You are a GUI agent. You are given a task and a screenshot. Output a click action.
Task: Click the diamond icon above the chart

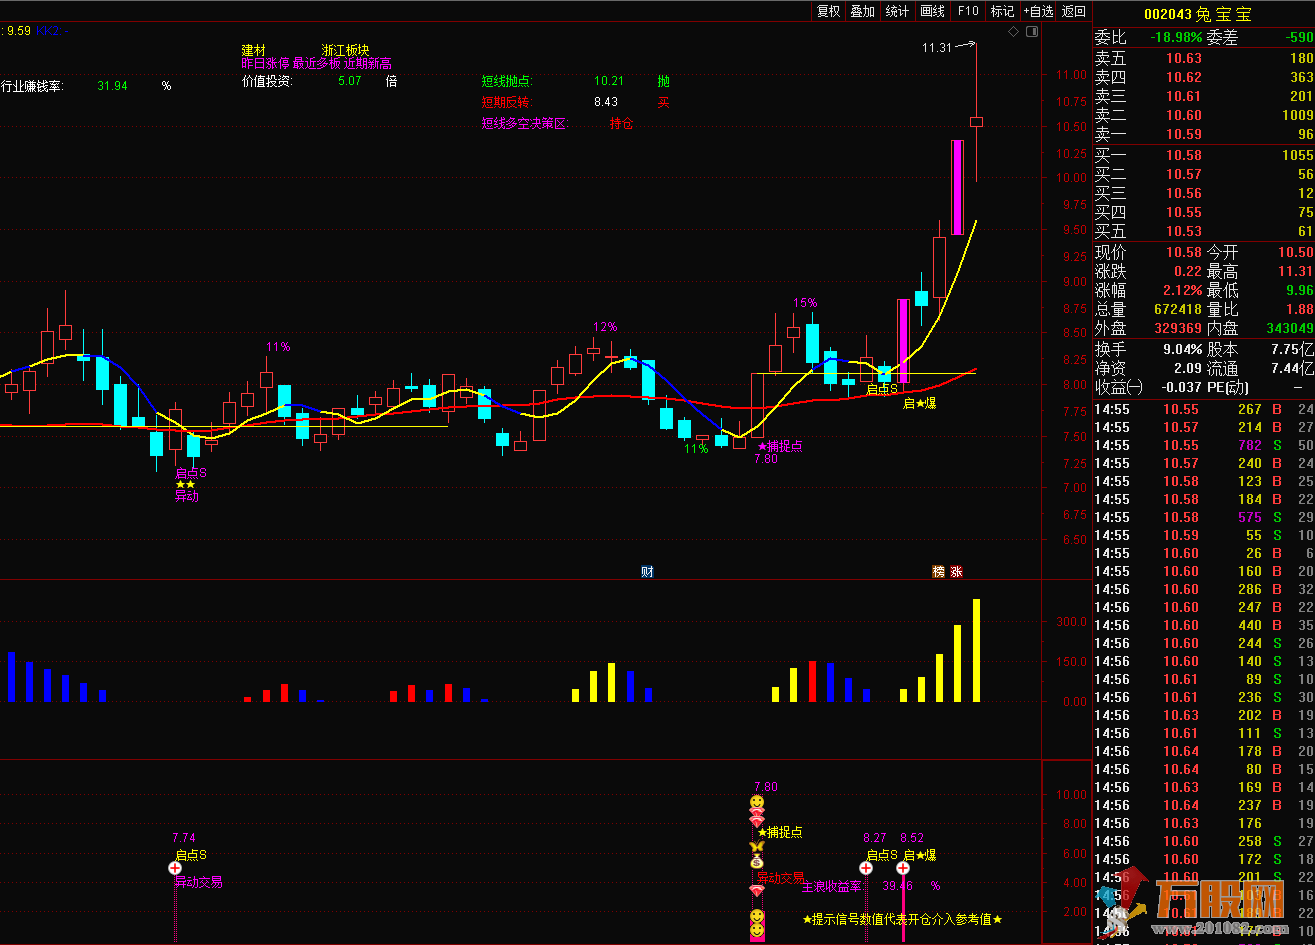click(x=1013, y=32)
